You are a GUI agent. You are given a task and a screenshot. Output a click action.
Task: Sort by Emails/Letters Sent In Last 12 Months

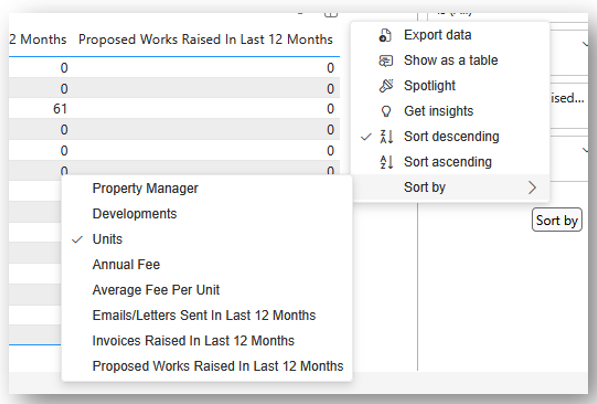[207, 315]
